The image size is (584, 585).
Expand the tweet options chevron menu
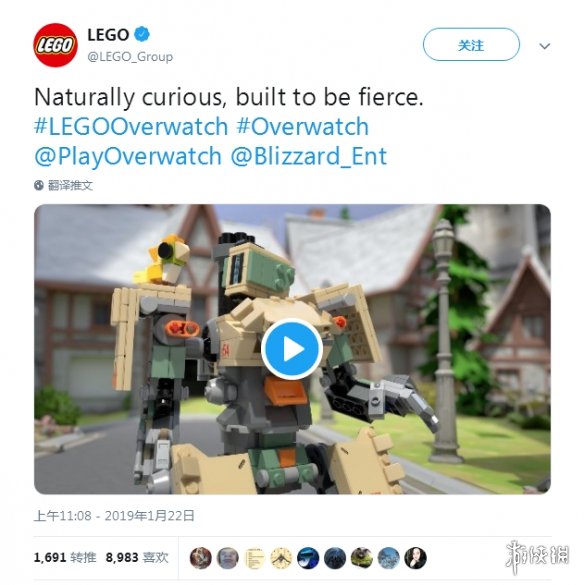coord(545,46)
